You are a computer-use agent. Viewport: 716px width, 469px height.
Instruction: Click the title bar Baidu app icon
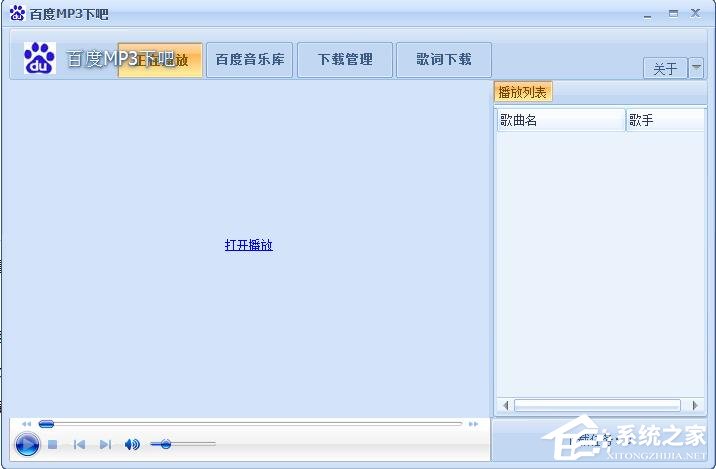[x=17, y=13]
